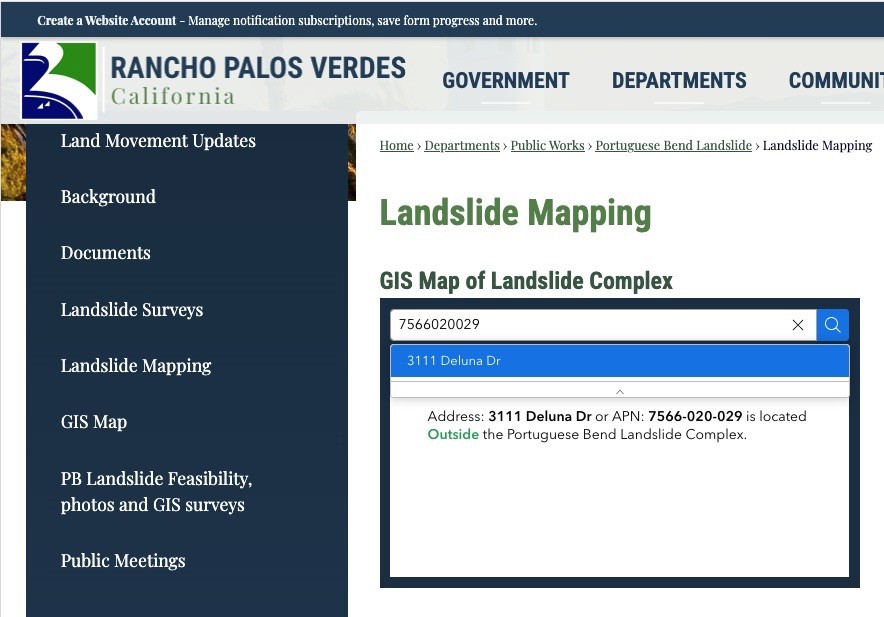This screenshot has width=884, height=617.
Task: Click the blue search magnifier button
Action: coord(832,325)
